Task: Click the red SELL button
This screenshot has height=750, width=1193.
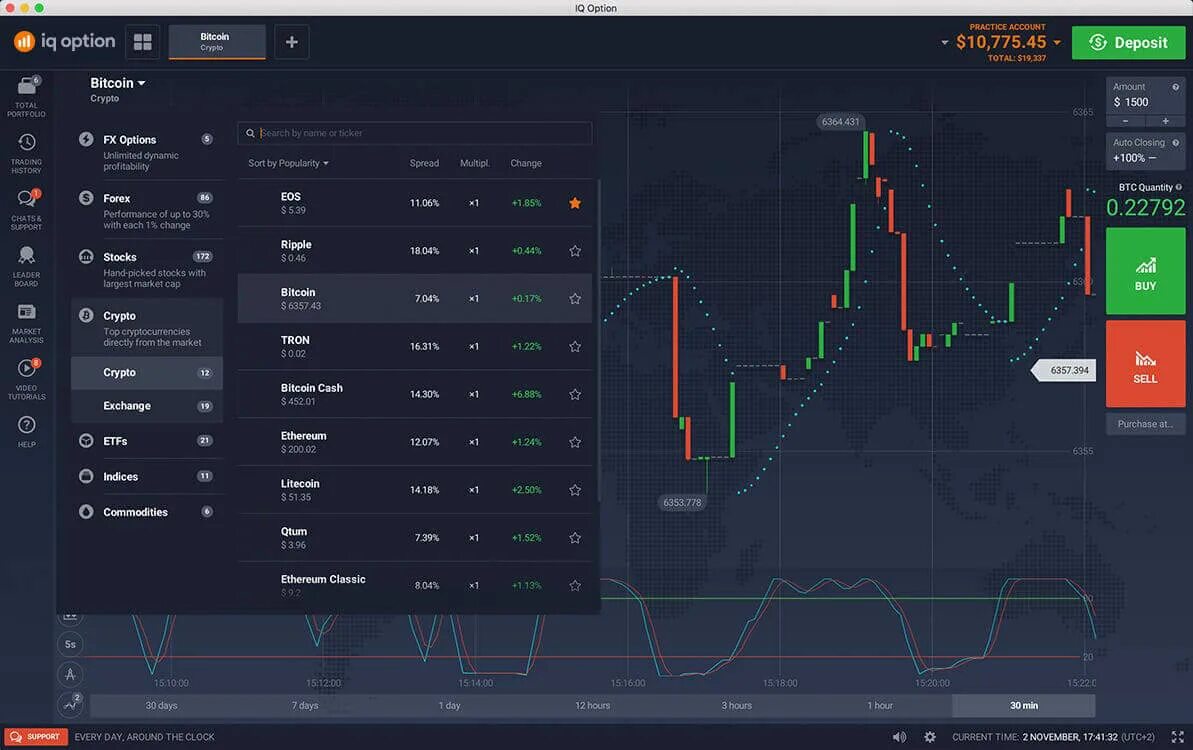Action: click(x=1145, y=364)
